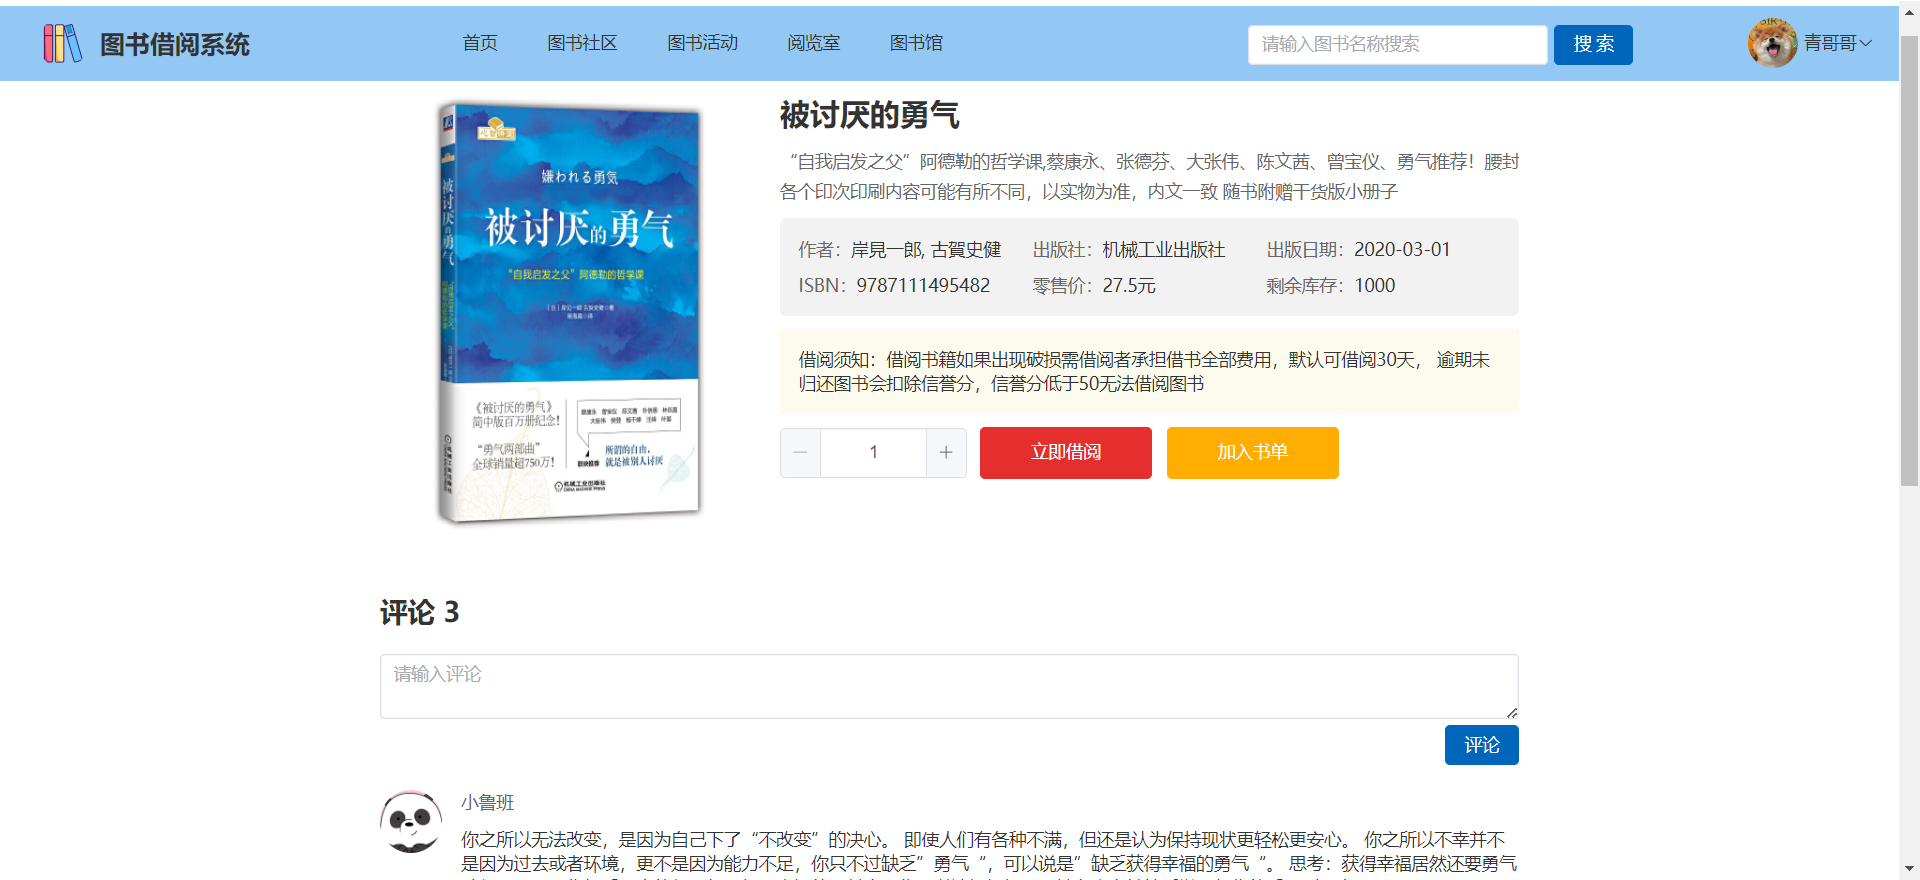Viewport: 1920px width, 880px height.
Task: Open 图书馆 navigation item
Action: coord(916,43)
